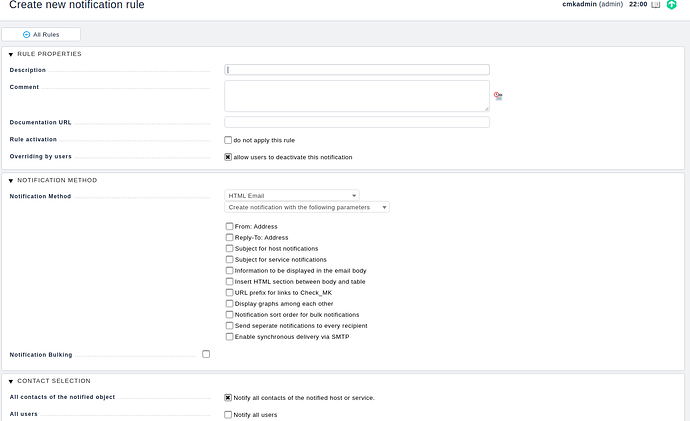
Task: Click the green arrow icon beside the clock
Action: (672, 4)
